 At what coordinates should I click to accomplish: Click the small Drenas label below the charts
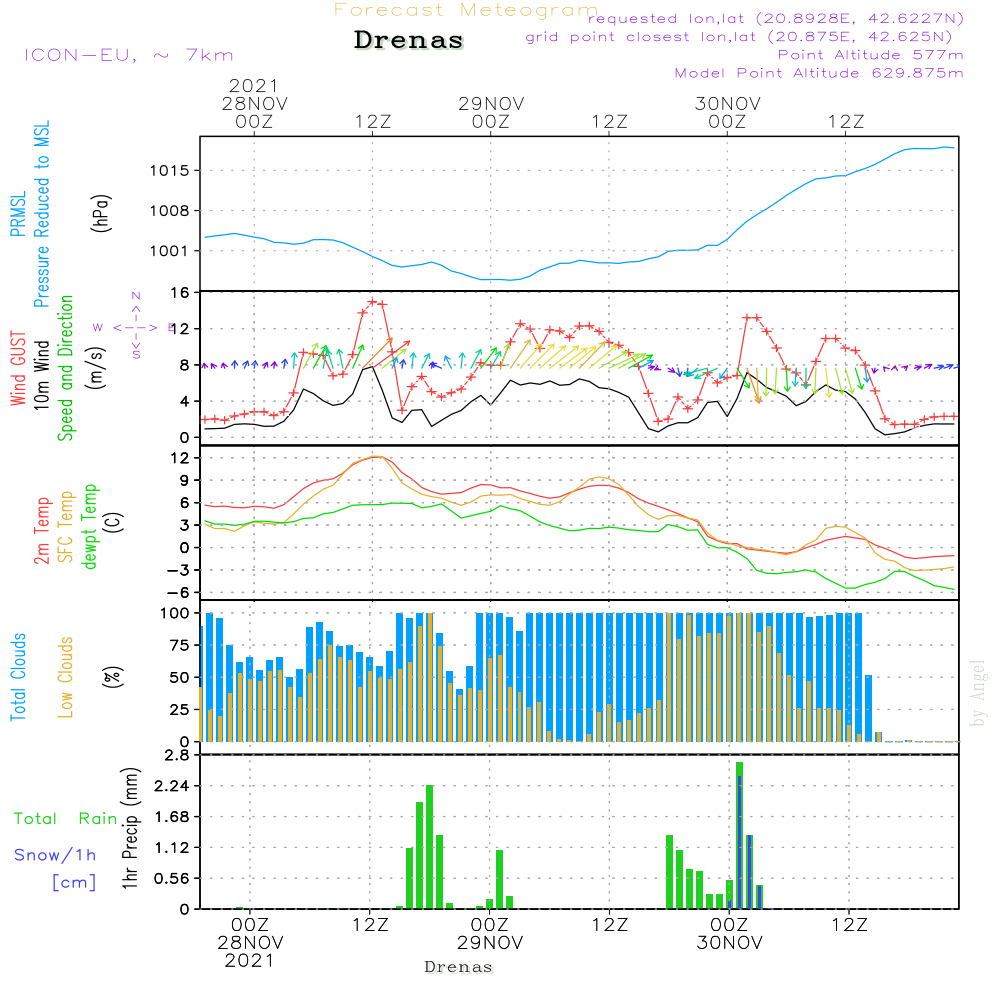[x=459, y=967]
